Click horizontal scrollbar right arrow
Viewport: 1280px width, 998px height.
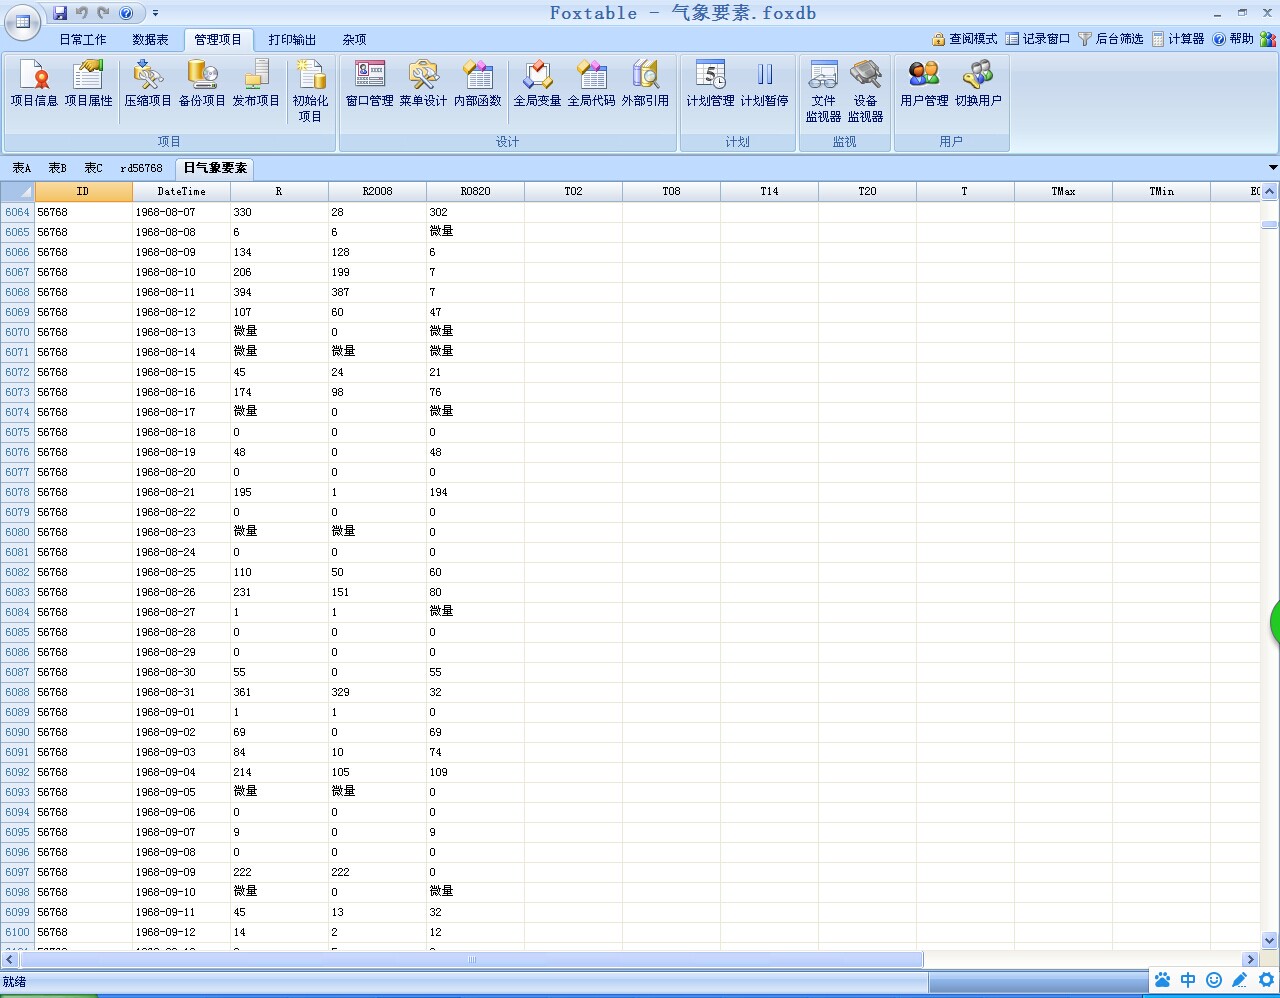point(1250,959)
